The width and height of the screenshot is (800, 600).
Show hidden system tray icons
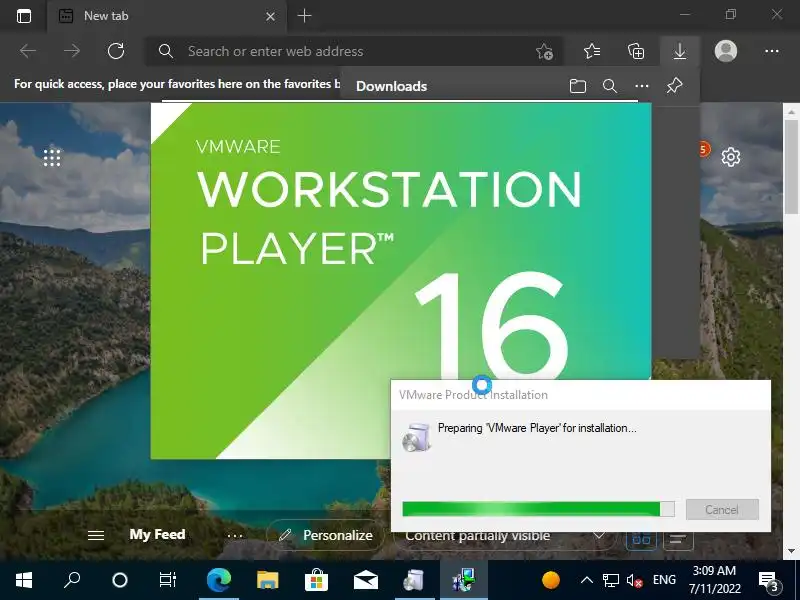(x=587, y=580)
